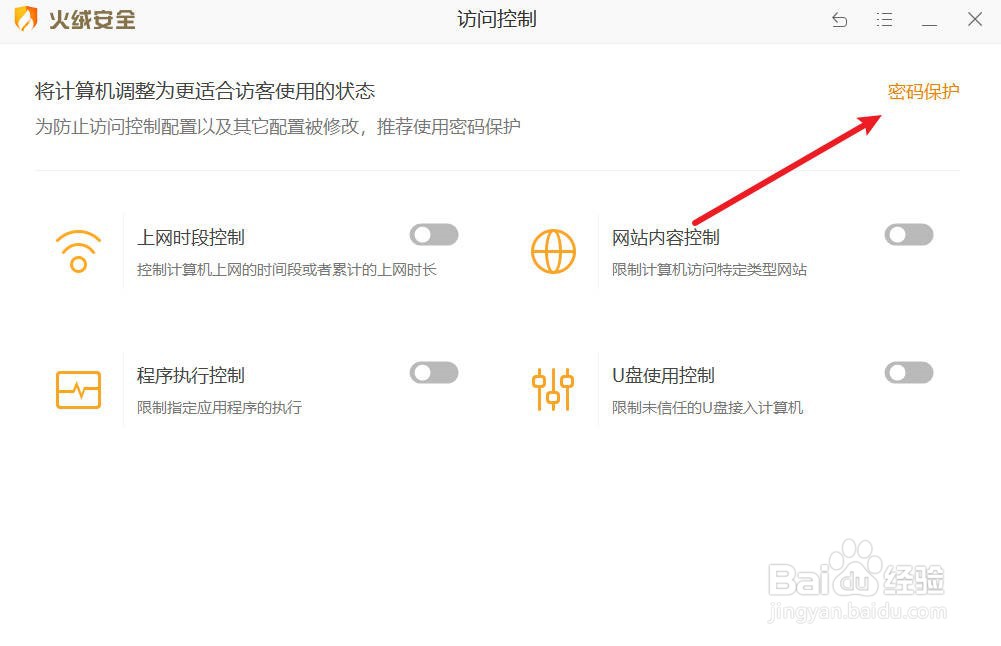The image size is (1001, 646).
Task: Open the 程序执行控制 settings title
Action: pos(191,375)
